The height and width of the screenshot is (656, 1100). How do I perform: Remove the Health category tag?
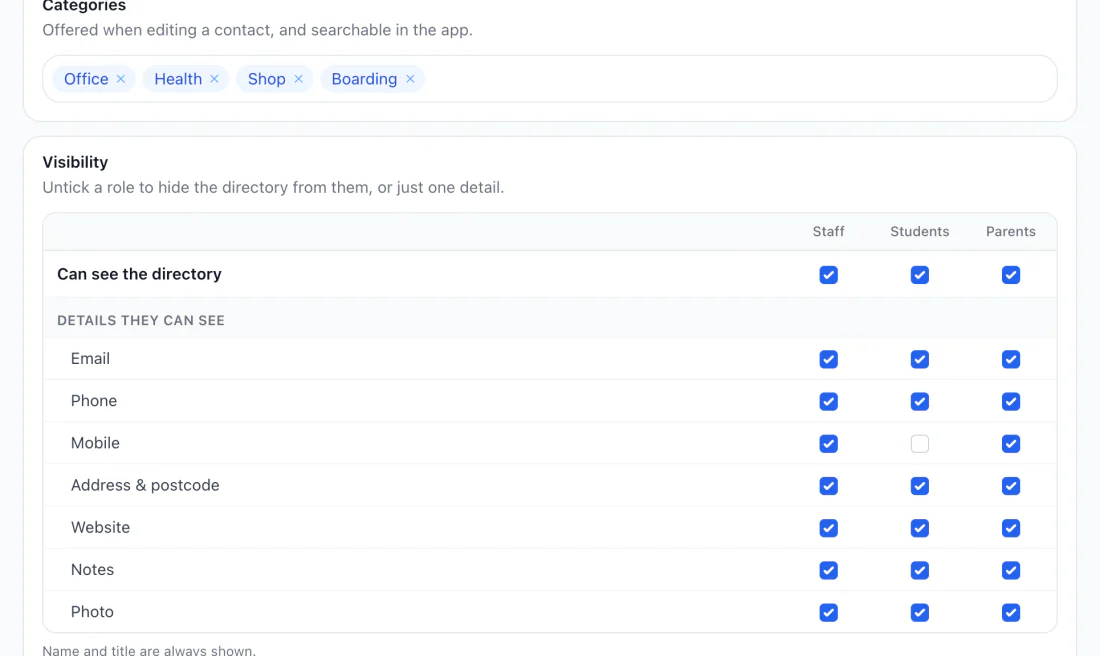point(214,79)
